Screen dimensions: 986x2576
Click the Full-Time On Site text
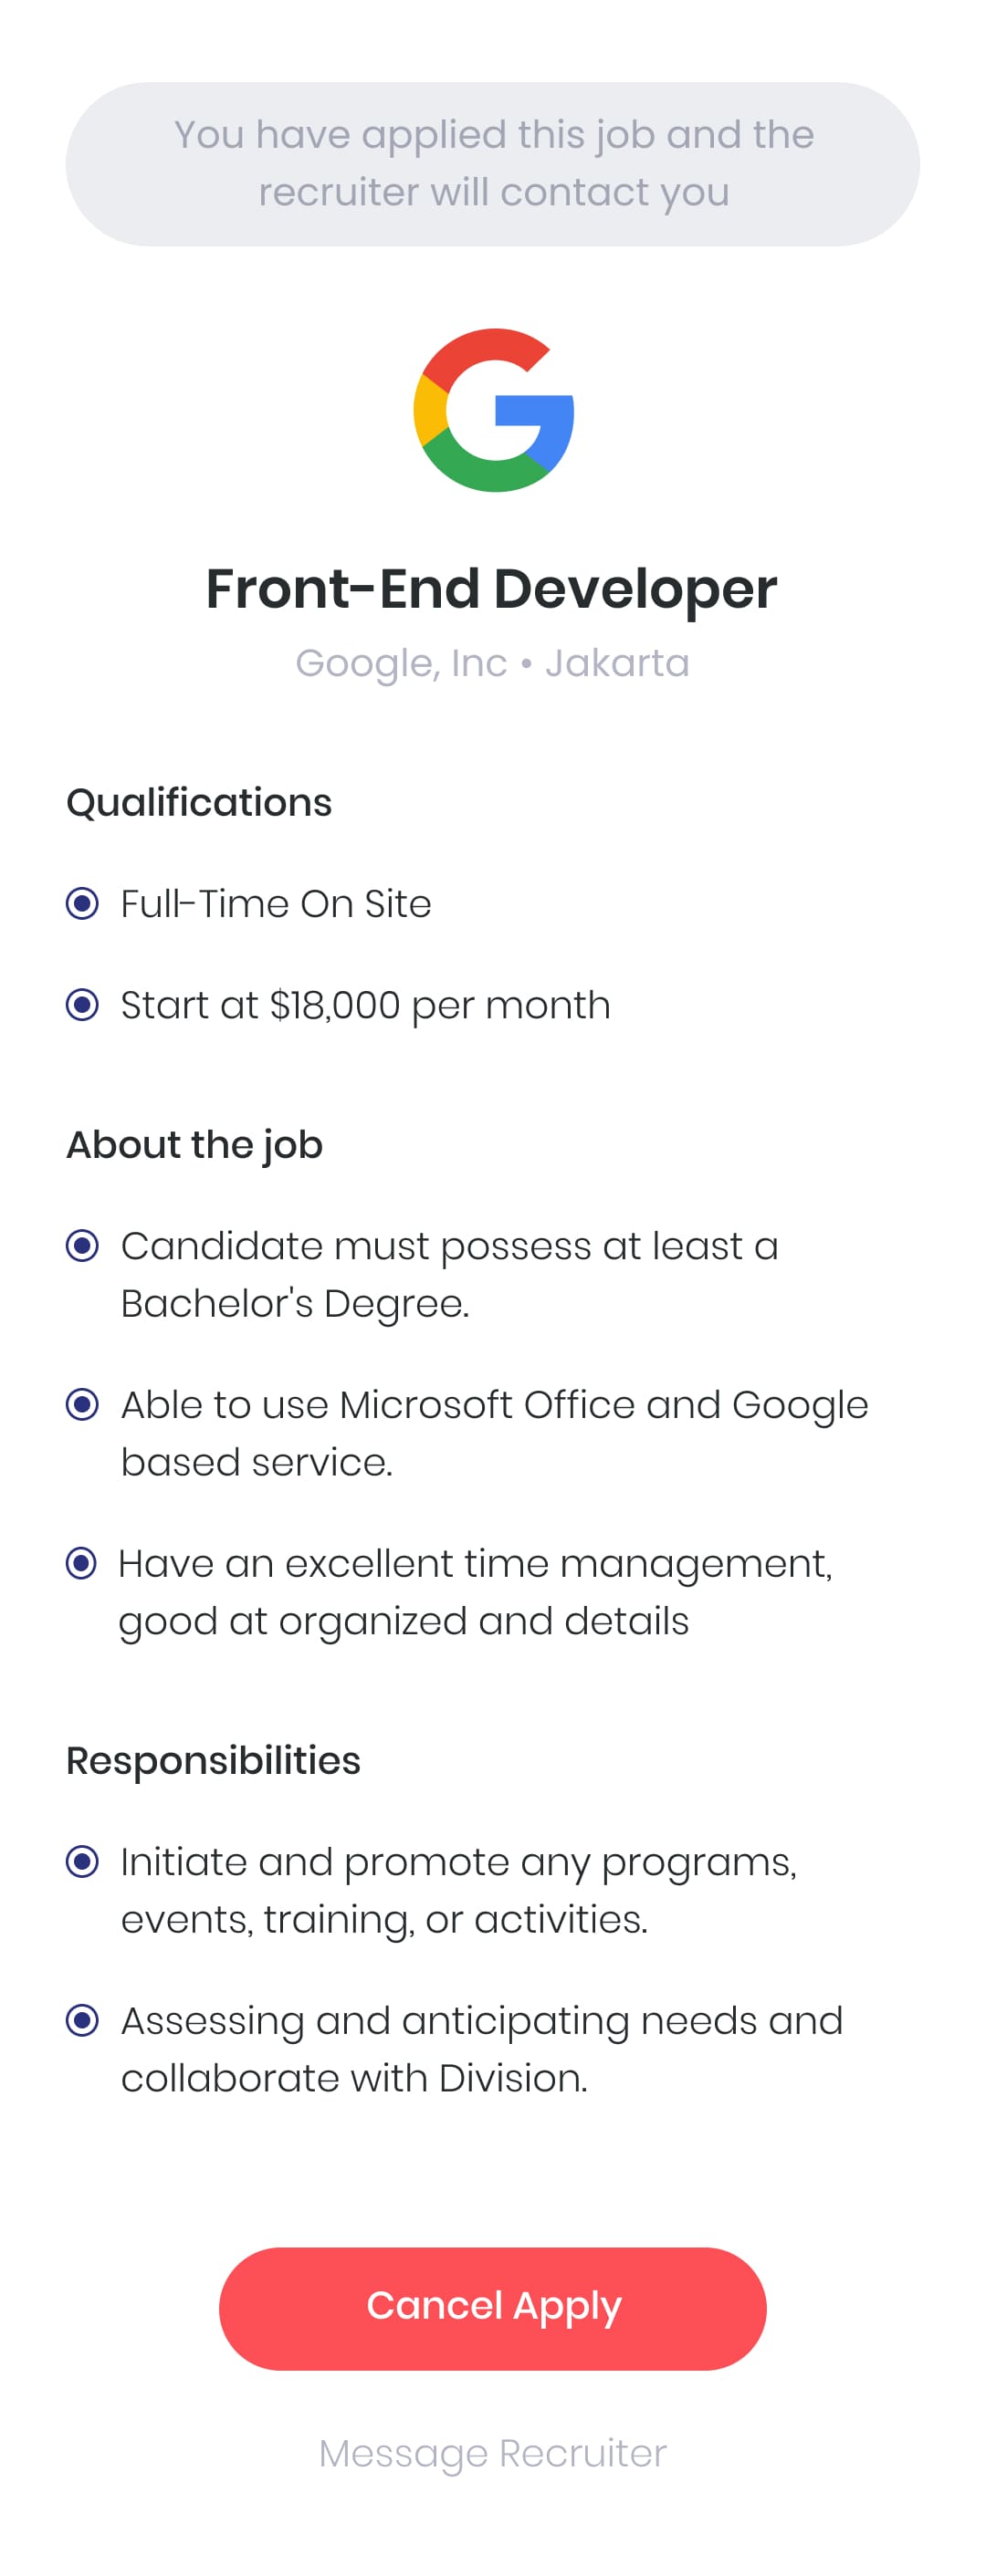click(276, 904)
